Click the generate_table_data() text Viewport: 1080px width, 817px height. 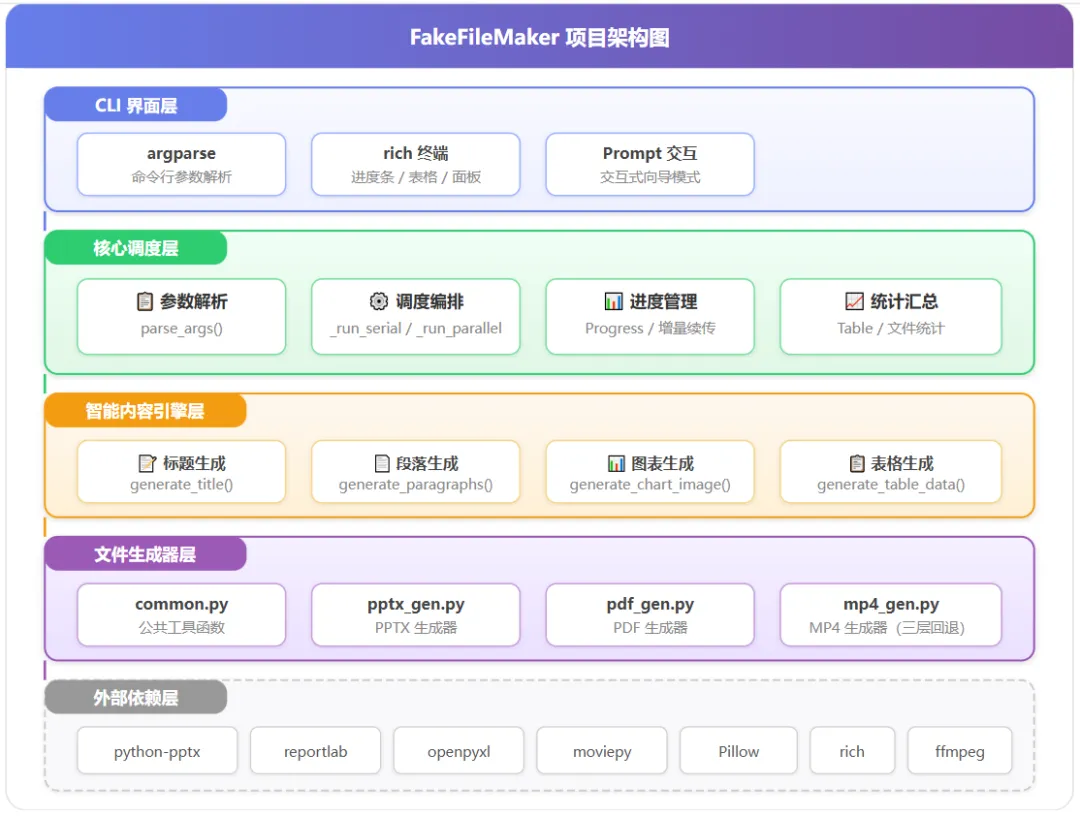[891, 485]
